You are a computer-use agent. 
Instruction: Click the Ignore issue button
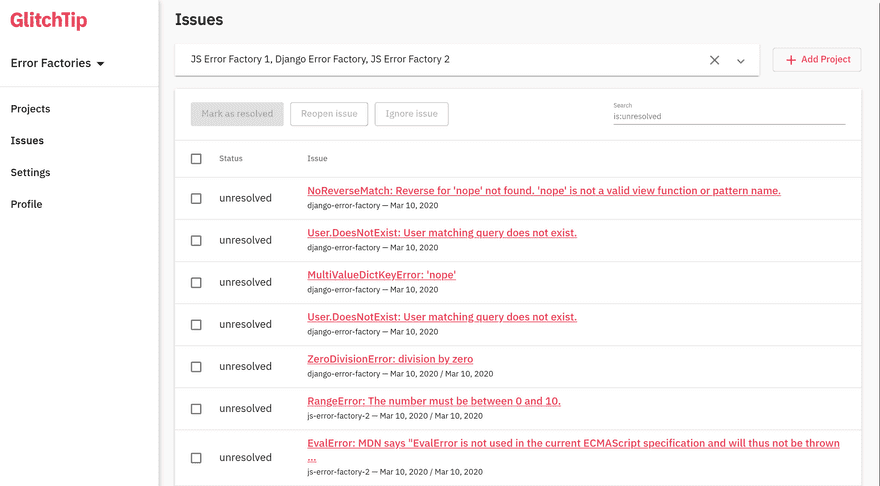(411, 114)
